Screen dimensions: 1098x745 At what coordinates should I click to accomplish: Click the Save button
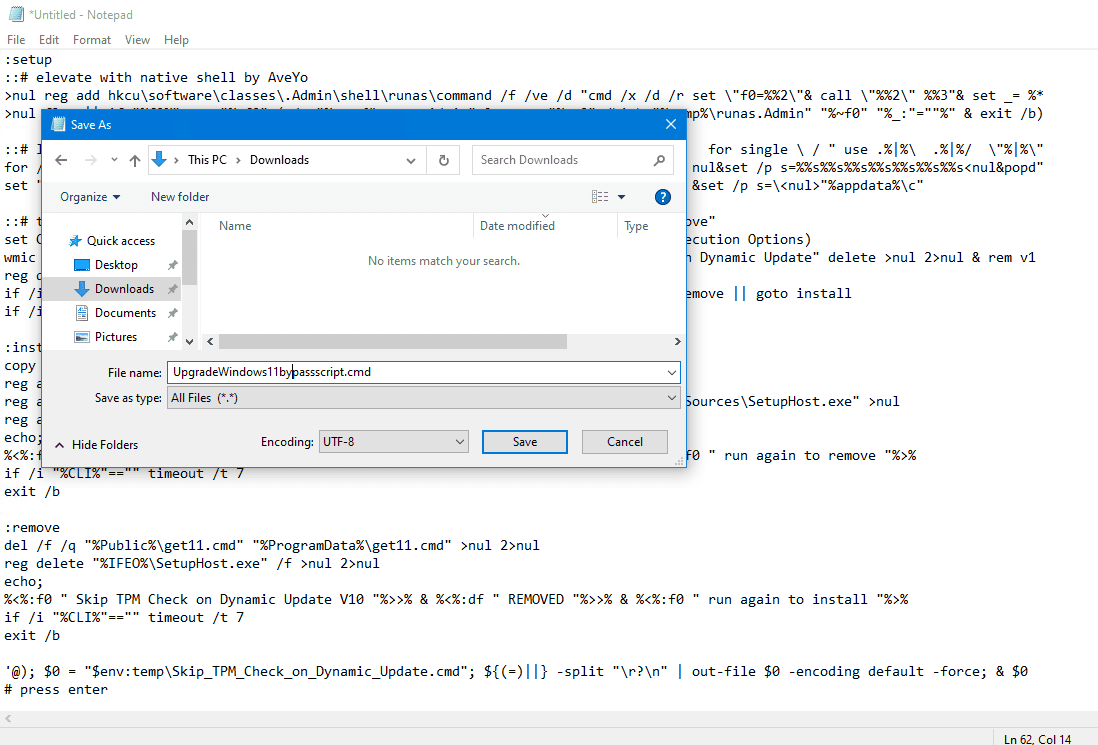[524, 441]
